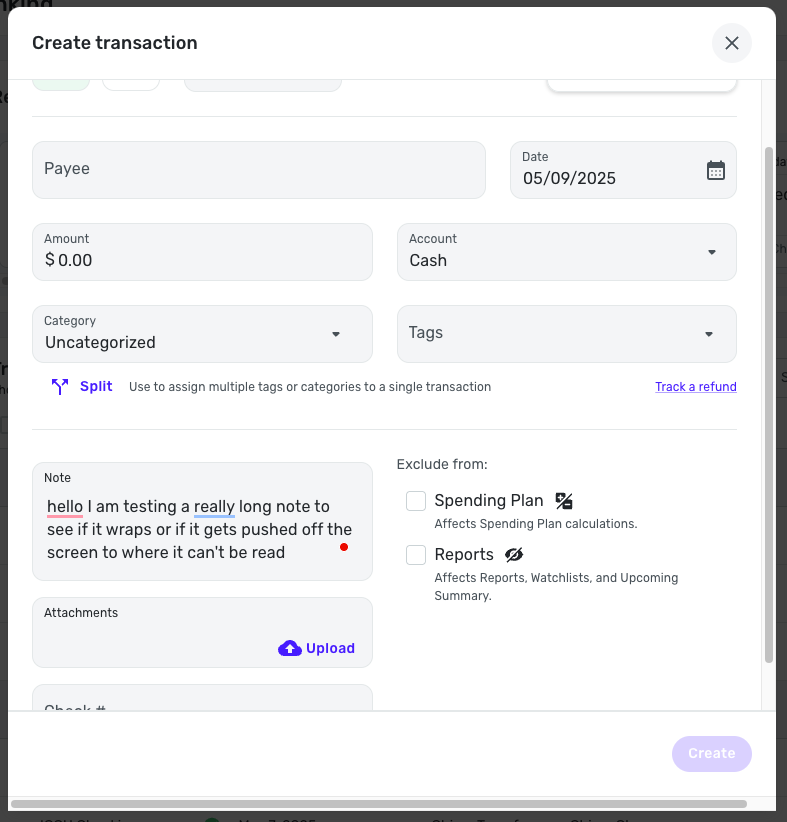787x822 pixels.
Task: Check the Exclude from Reports box
Action: pos(416,555)
